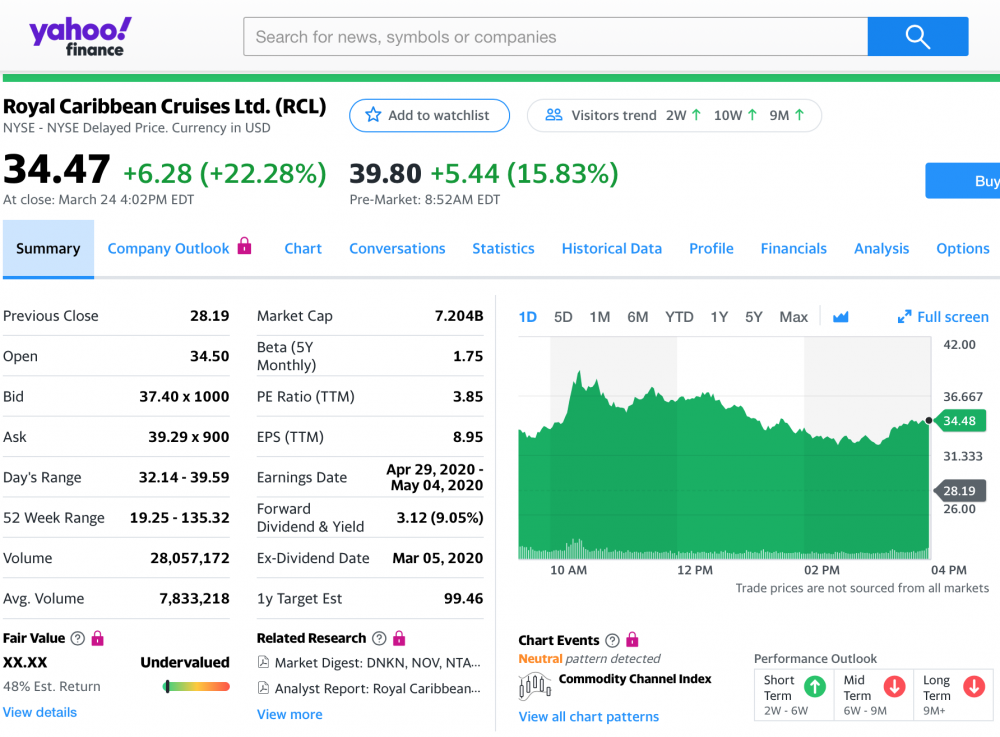Click the green arrow next to 9M
The width and height of the screenshot is (1000, 737).
coord(800,115)
